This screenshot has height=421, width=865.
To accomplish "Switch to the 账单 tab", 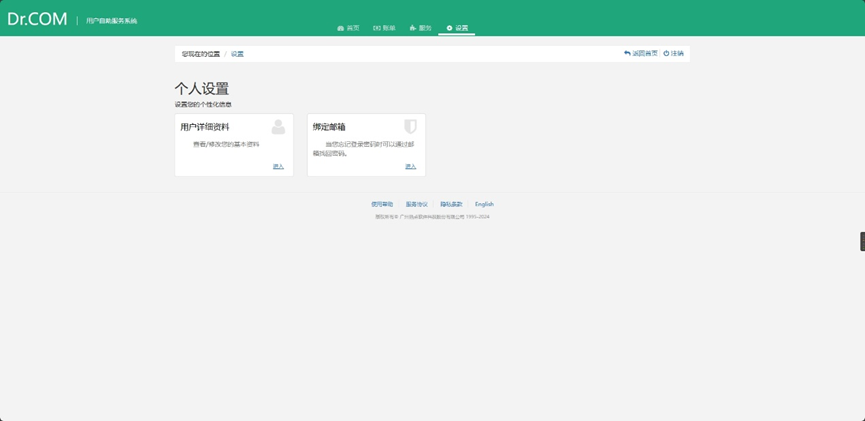I will pos(388,28).
